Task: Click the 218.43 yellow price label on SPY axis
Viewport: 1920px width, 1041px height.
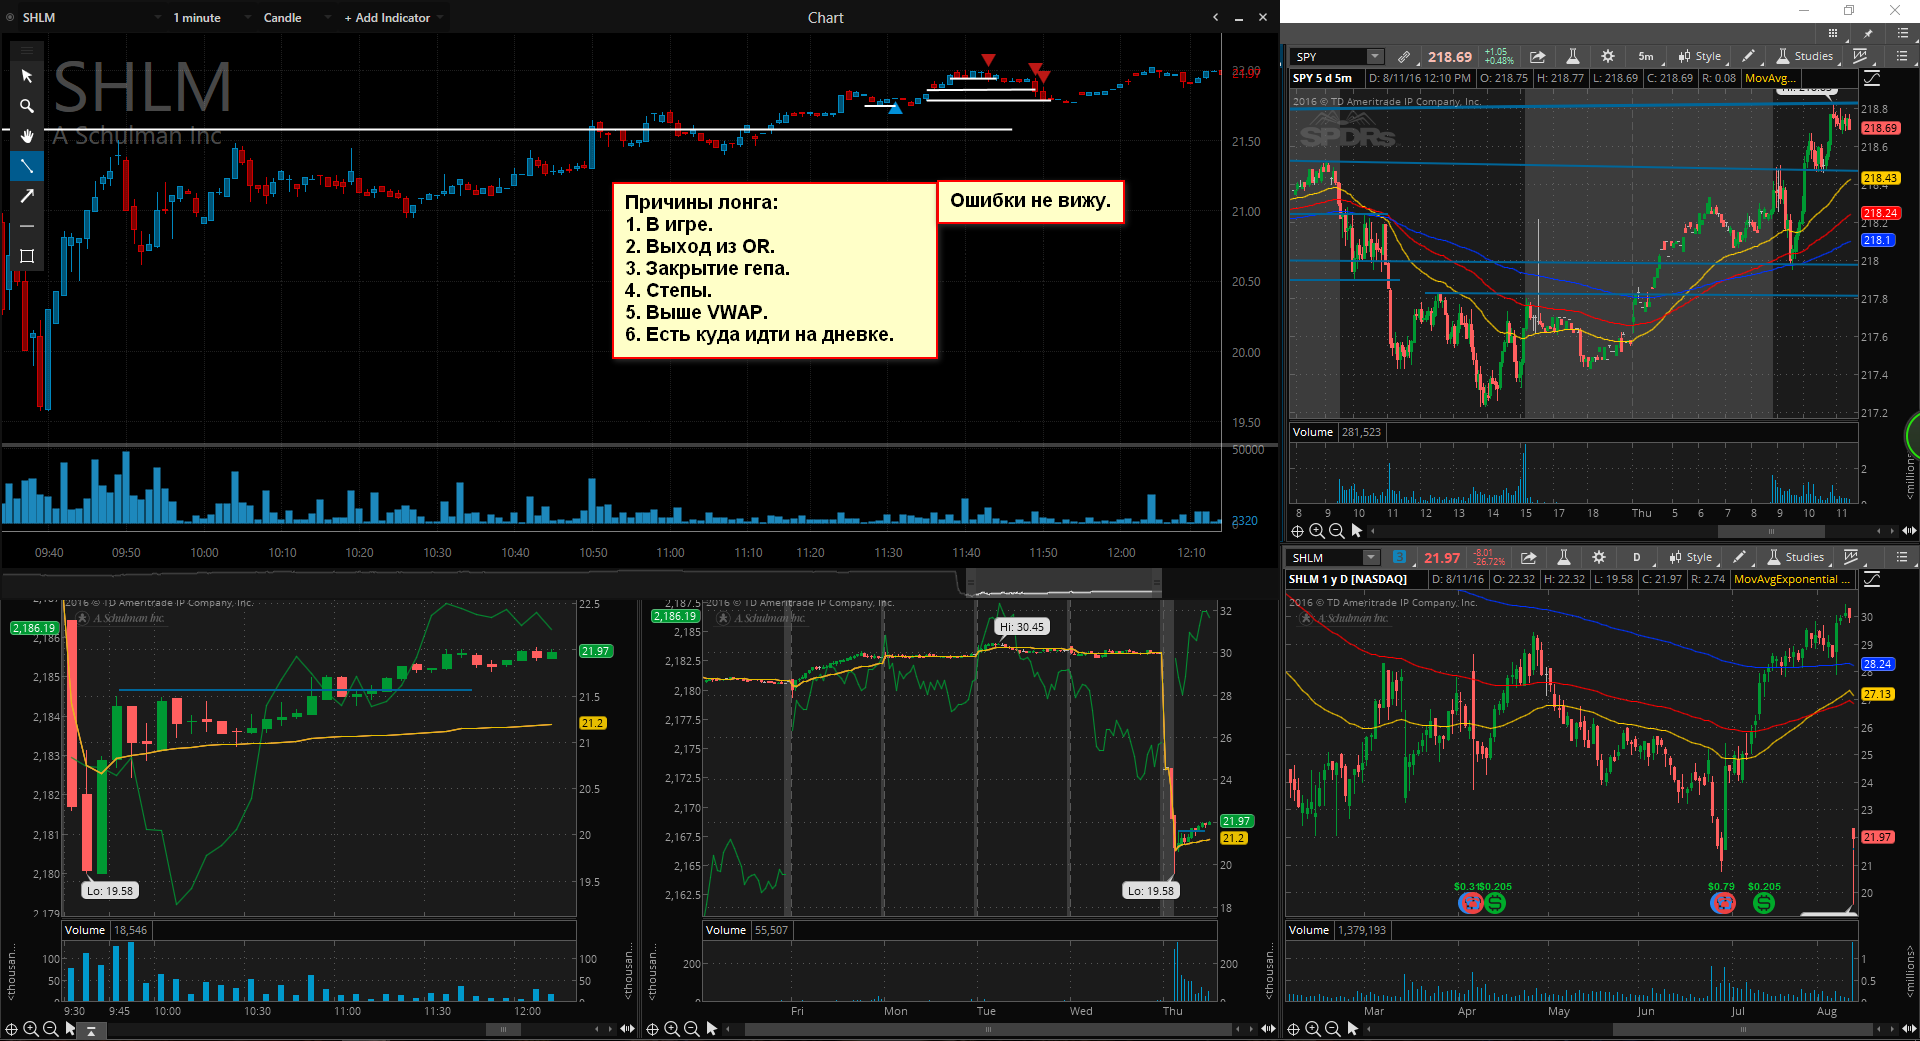Action: pyautogui.click(x=1880, y=178)
